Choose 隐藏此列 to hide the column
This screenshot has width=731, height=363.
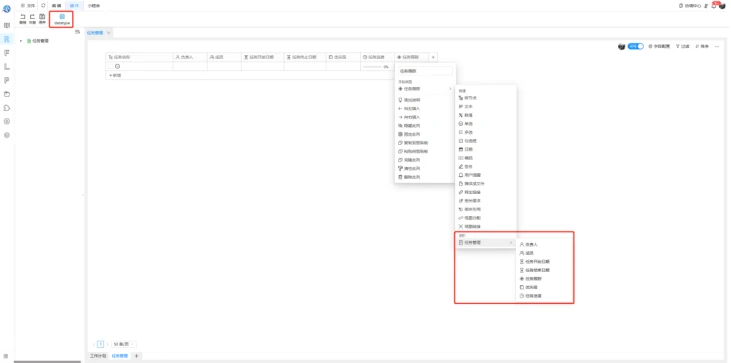pos(409,125)
